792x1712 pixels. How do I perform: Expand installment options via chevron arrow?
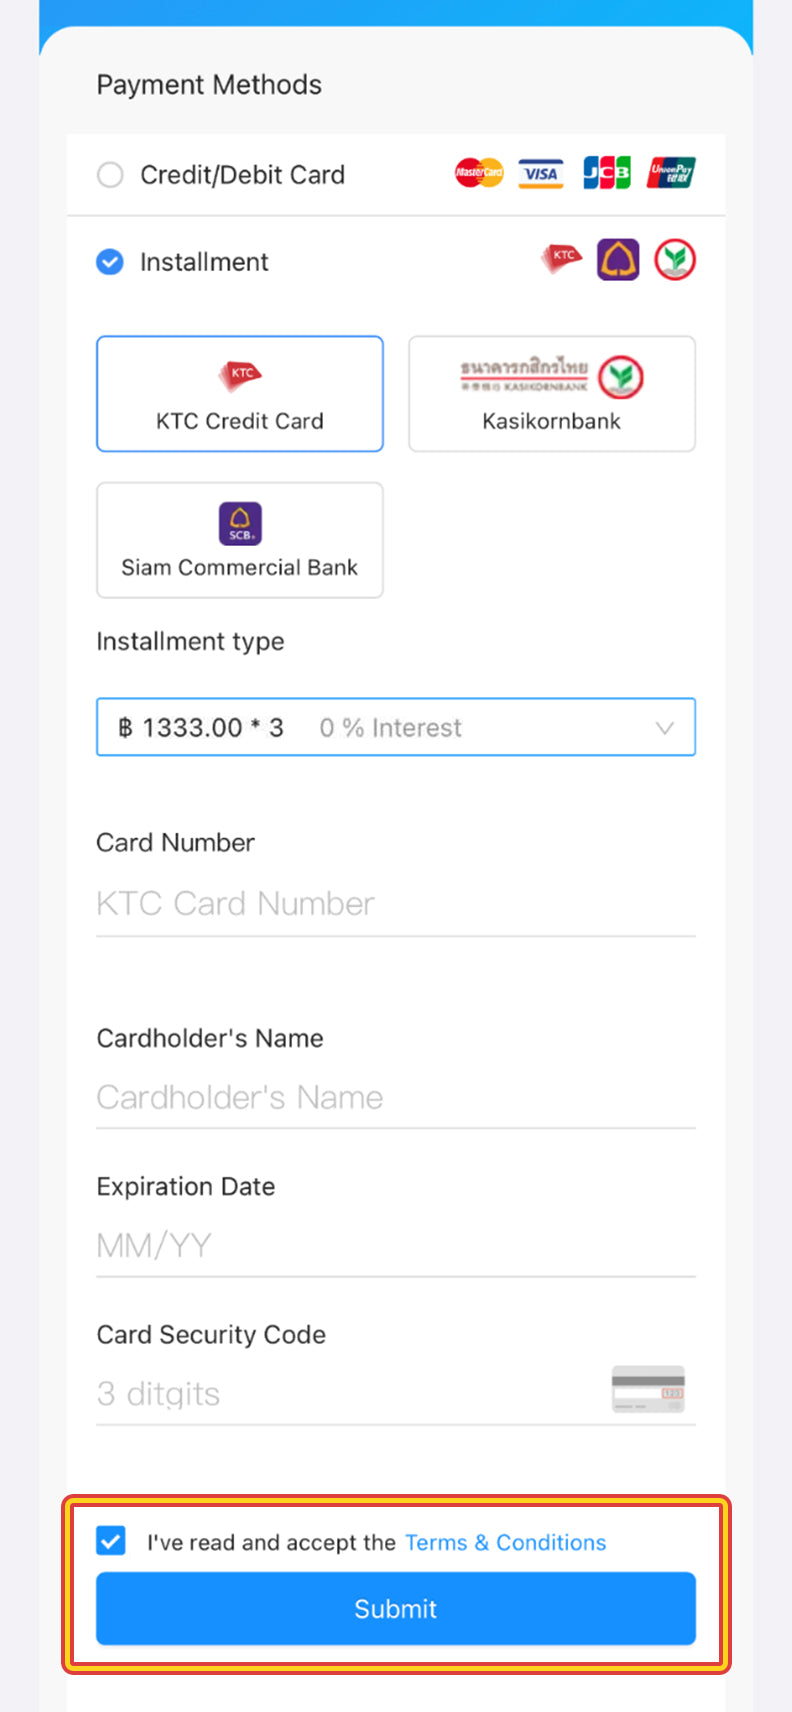tap(664, 728)
